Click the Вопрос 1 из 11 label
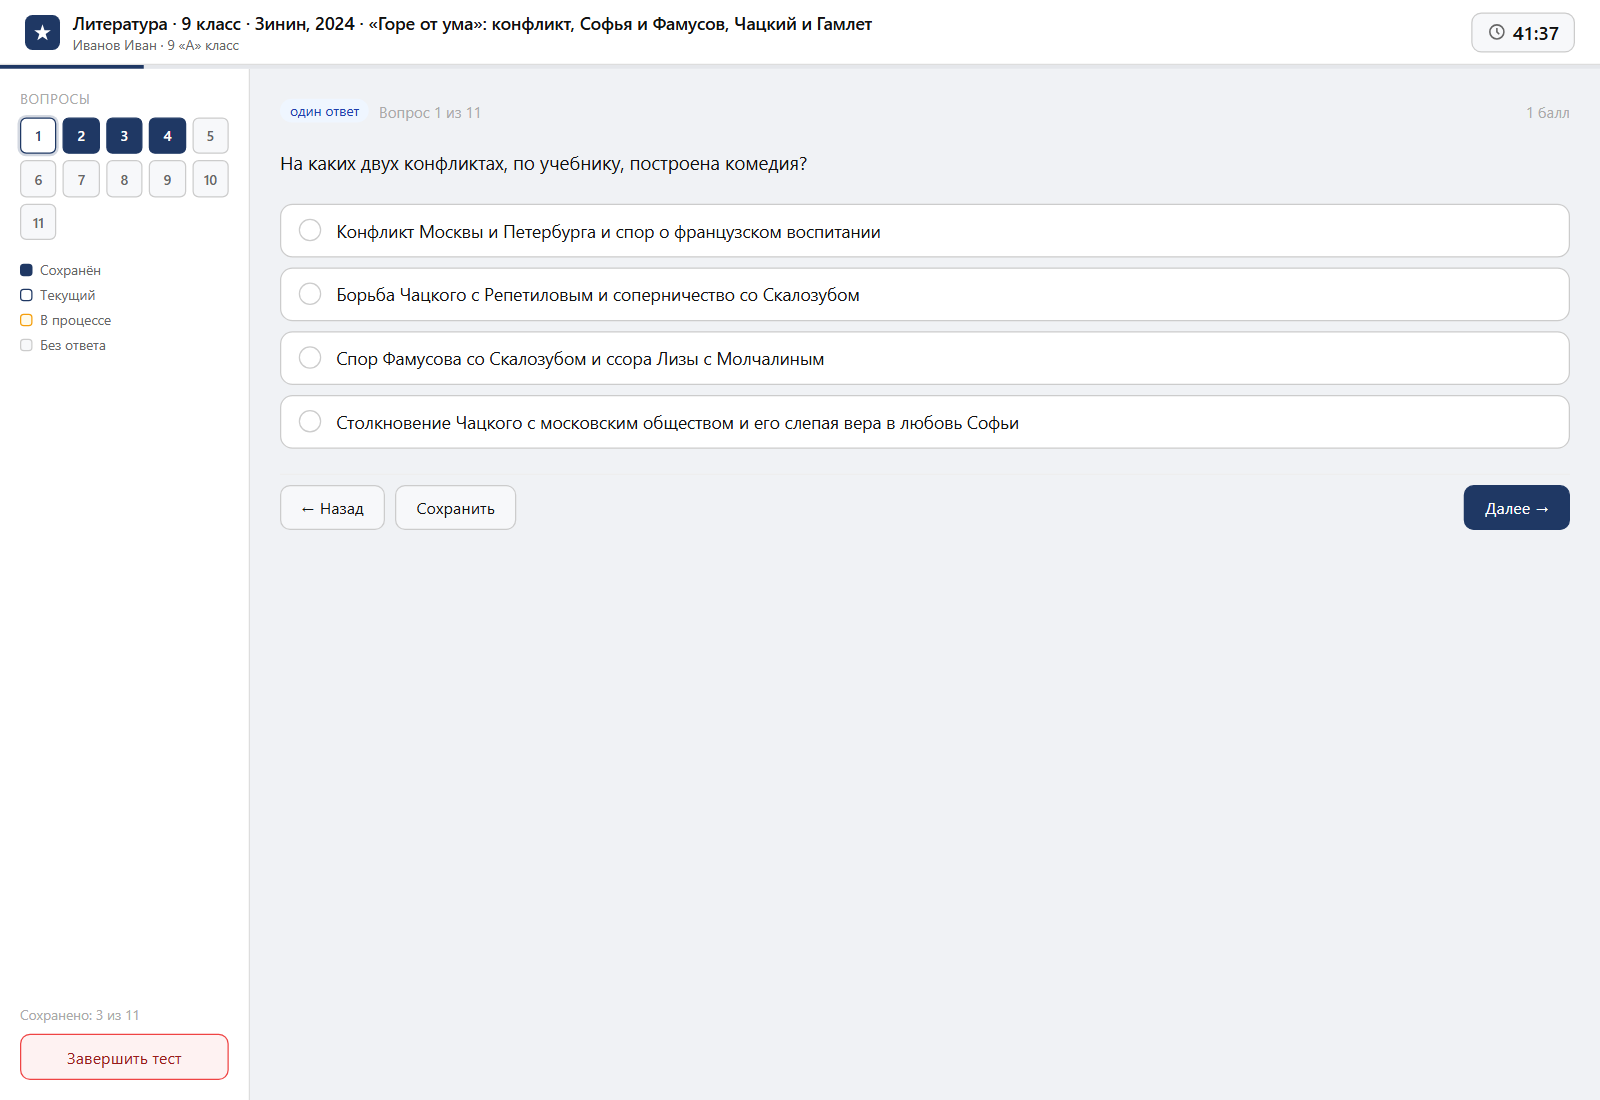The image size is (1600, 1100). 430,113
